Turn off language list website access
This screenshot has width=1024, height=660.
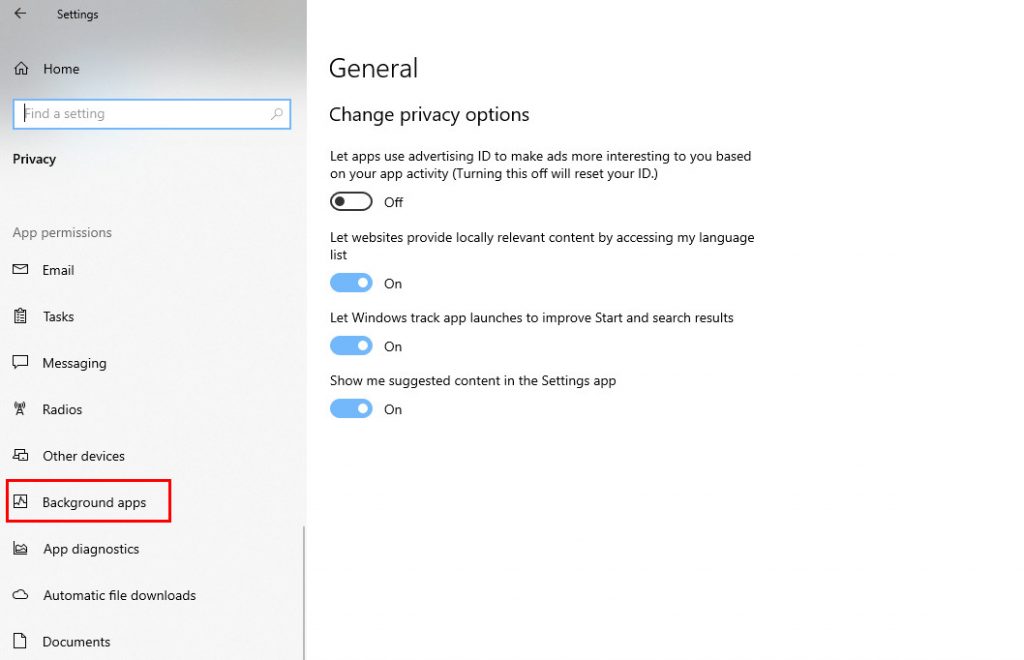351,283
